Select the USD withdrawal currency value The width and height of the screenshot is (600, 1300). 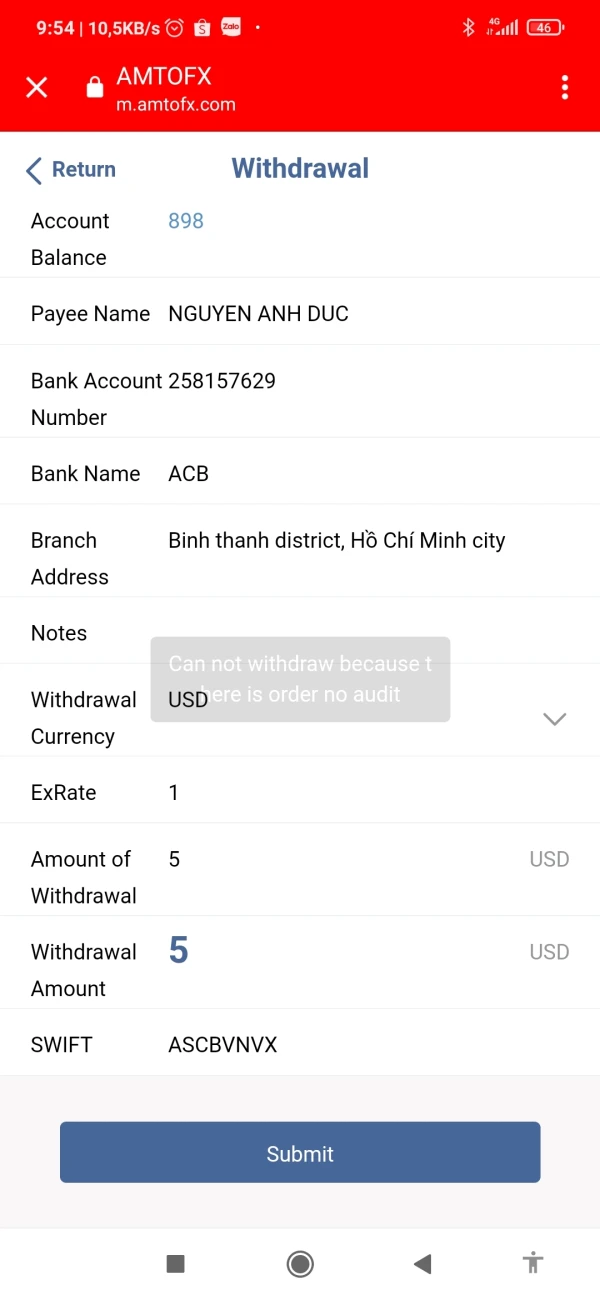pyautogui.click(x=188, y=700)
